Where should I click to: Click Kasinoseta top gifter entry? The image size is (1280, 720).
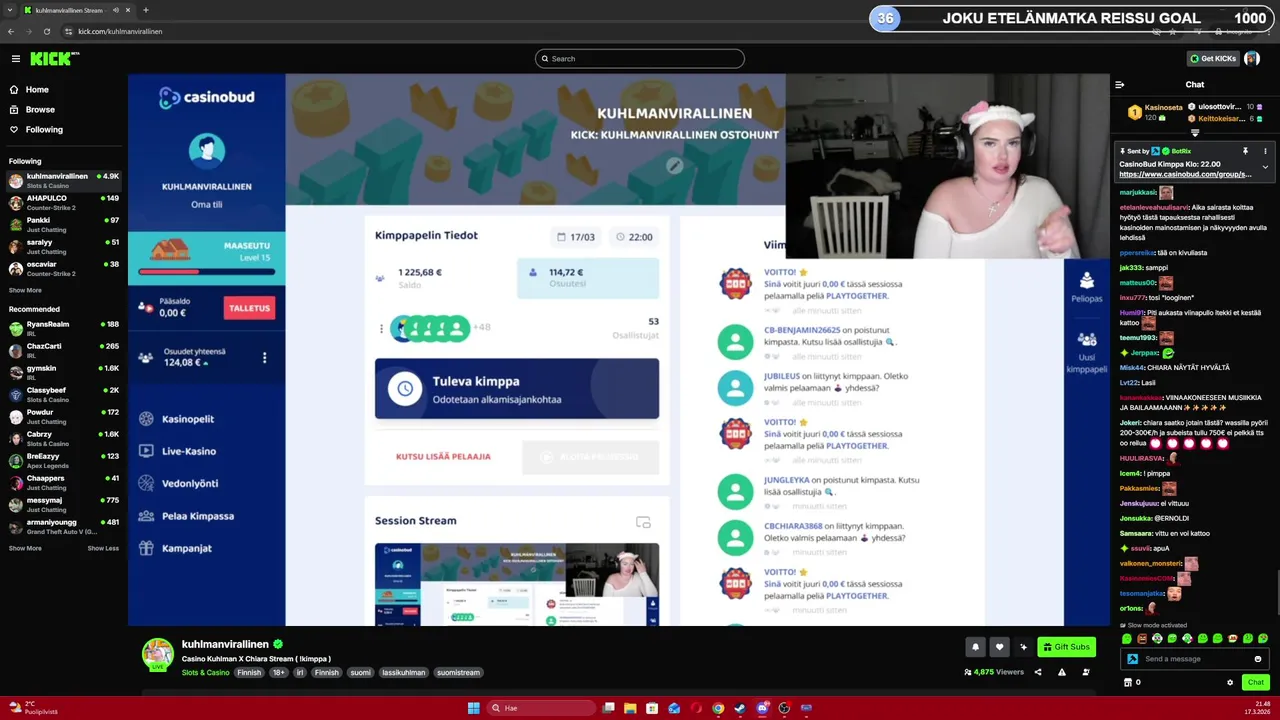[x=1155, y=112]
